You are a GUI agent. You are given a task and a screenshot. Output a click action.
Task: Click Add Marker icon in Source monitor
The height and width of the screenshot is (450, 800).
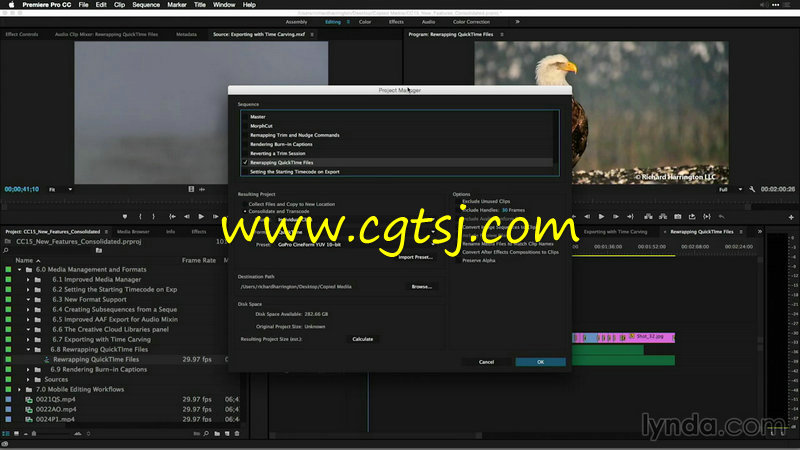tap(125, 217)
